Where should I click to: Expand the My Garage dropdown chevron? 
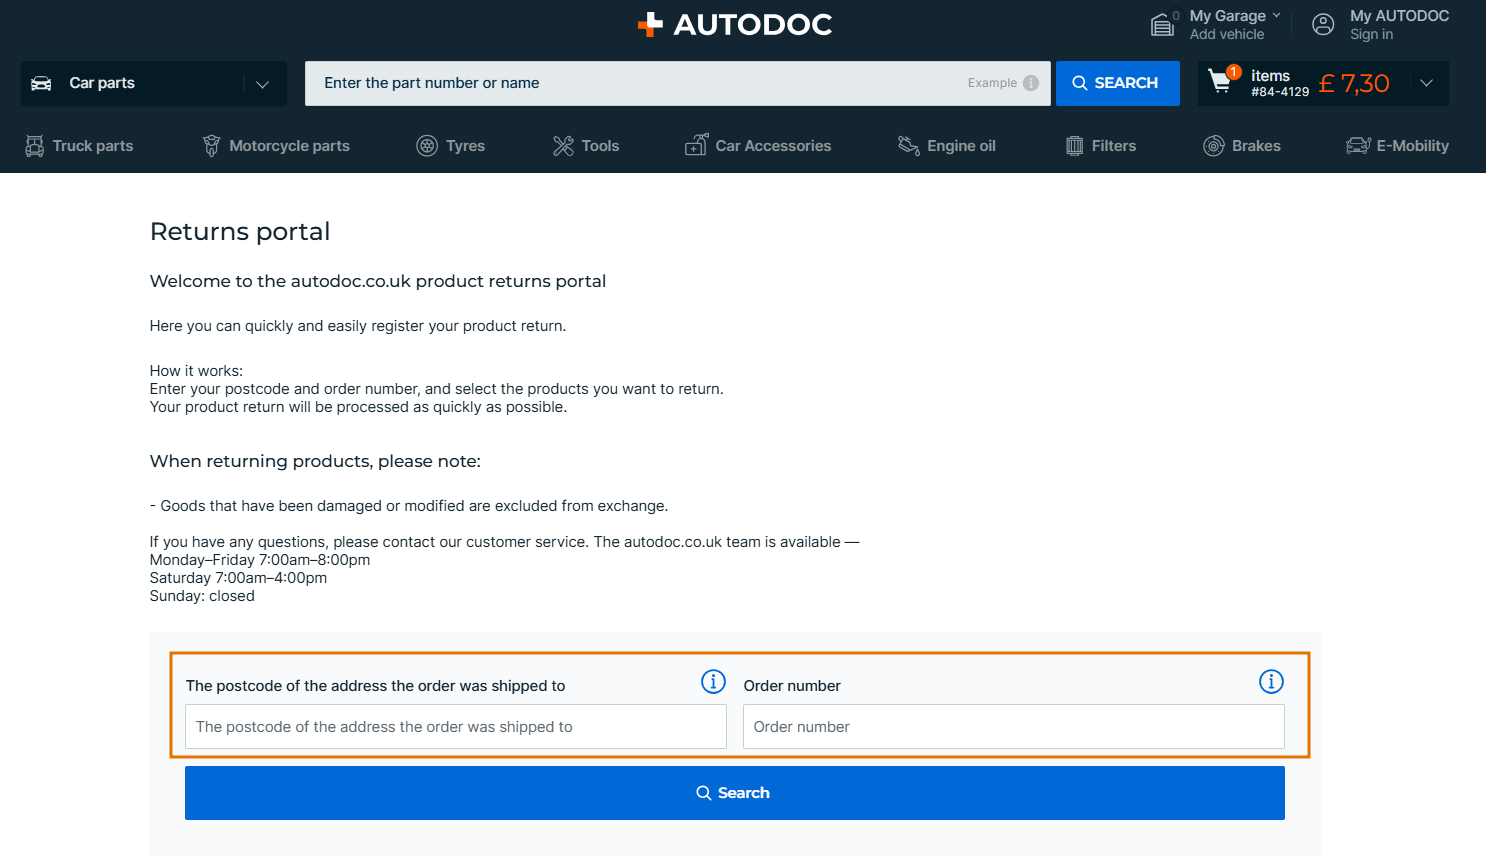click(x=1277, y=16)
